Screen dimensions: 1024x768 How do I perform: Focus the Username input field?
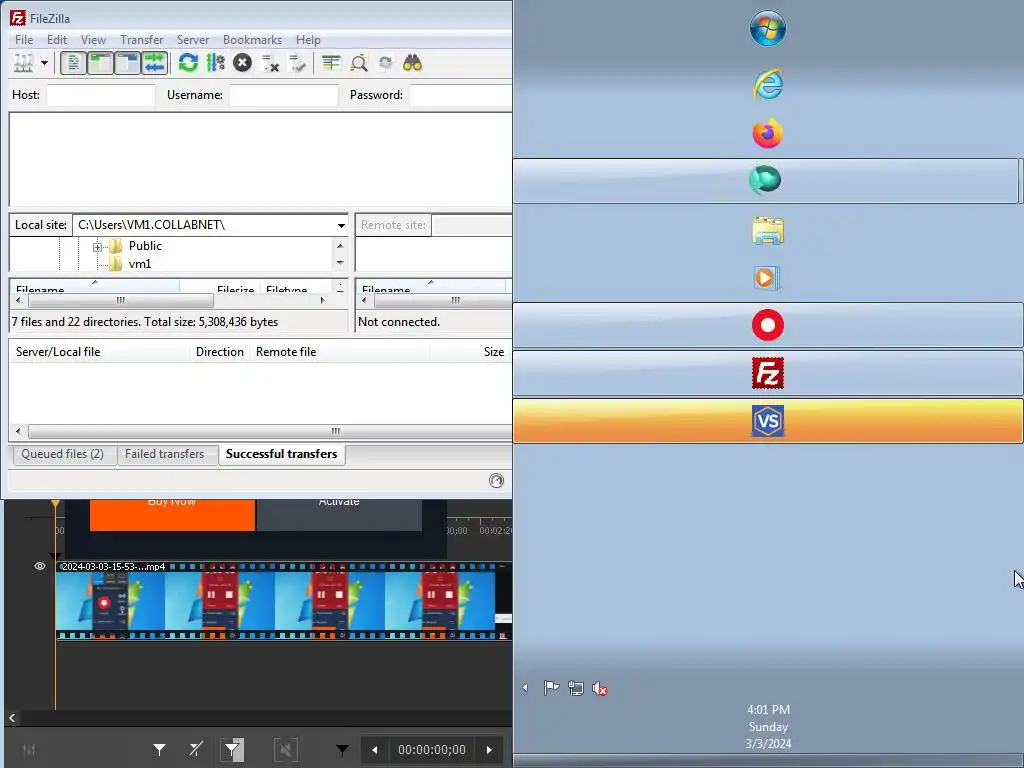point(284,95)
